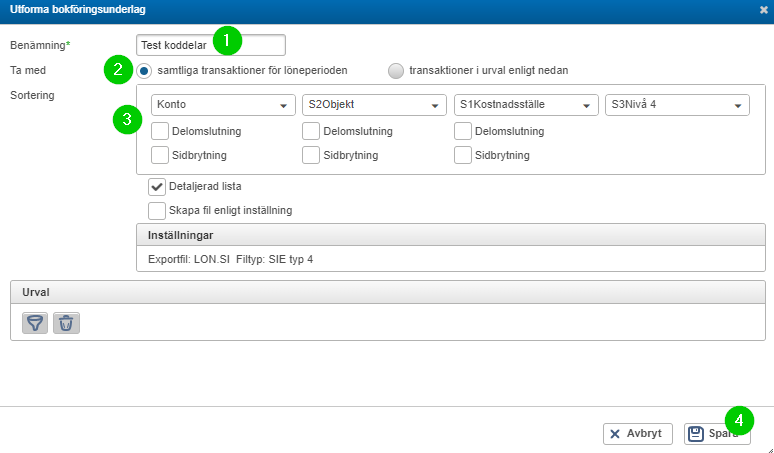Click the Inställningar panel header

point(451,235)
